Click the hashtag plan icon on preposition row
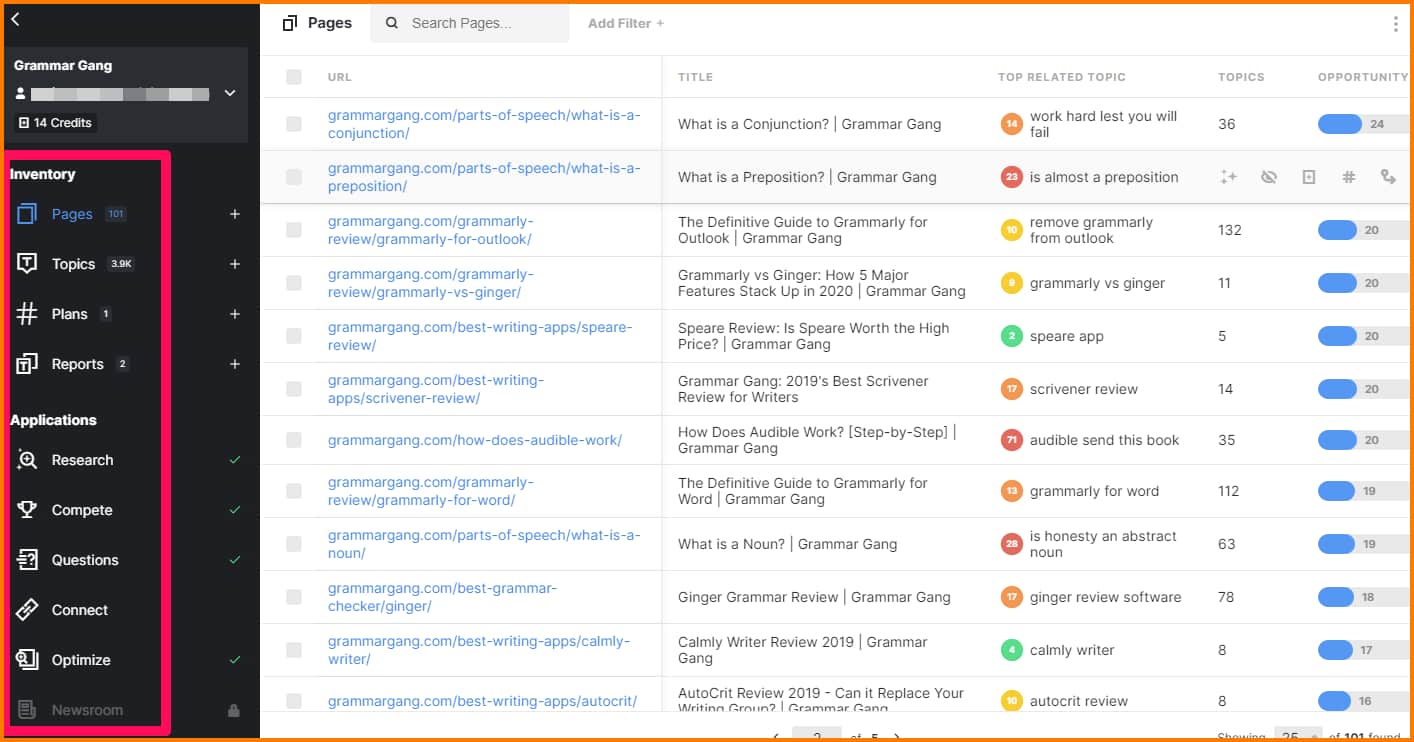 pos(1348,177)
